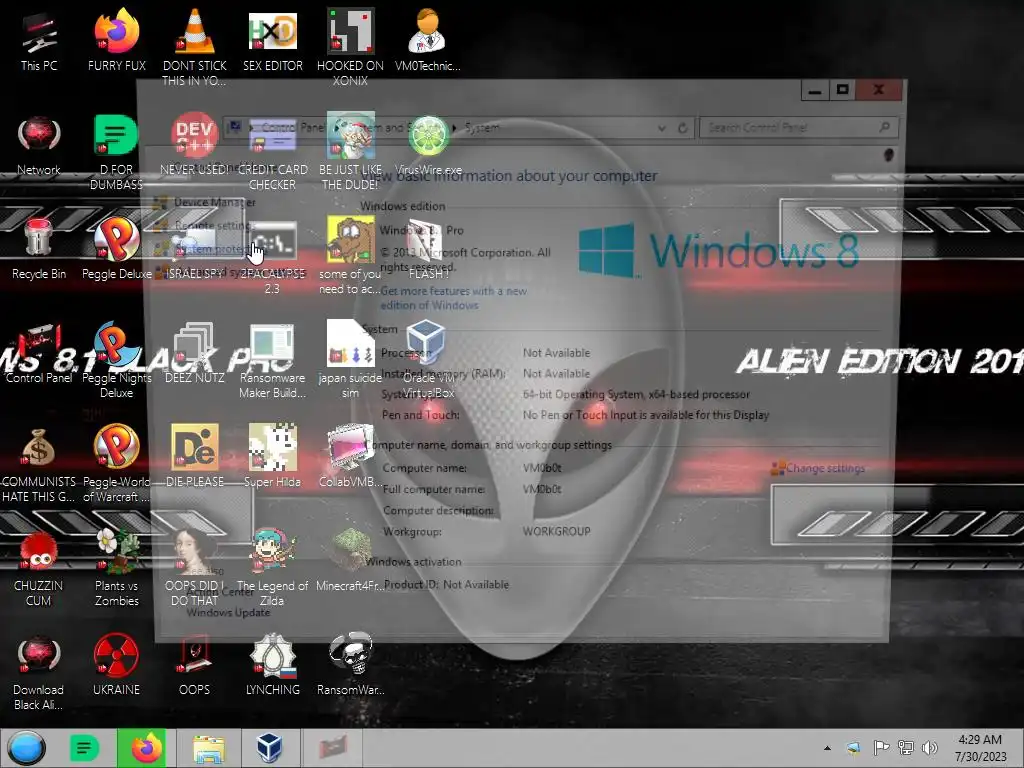Open the Recycle Bin icon
The width and height of the screenshot is (1024, 768).
pos(39,249)
